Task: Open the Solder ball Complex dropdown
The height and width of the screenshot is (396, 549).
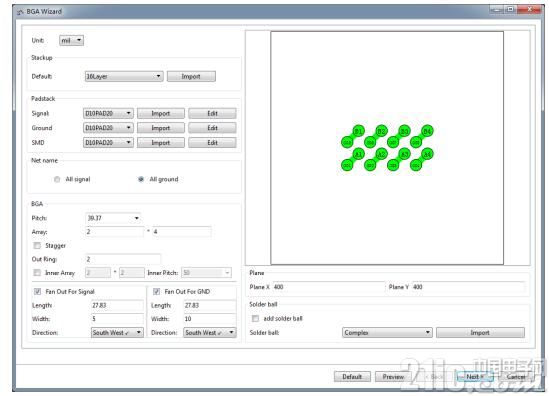Action: tap(387, 333)
